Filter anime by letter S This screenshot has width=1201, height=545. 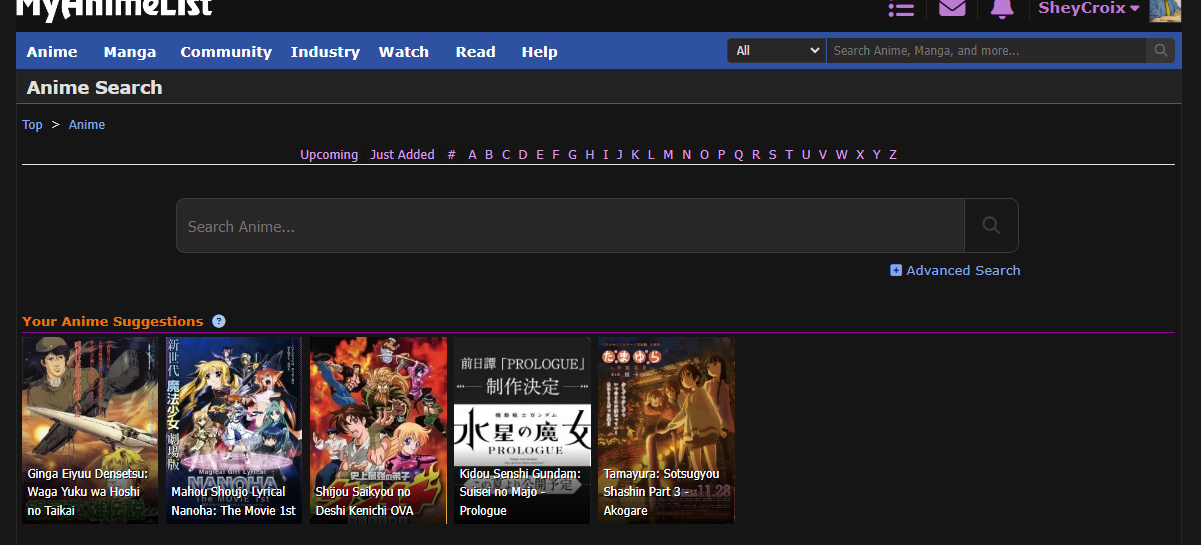[773, 155]
